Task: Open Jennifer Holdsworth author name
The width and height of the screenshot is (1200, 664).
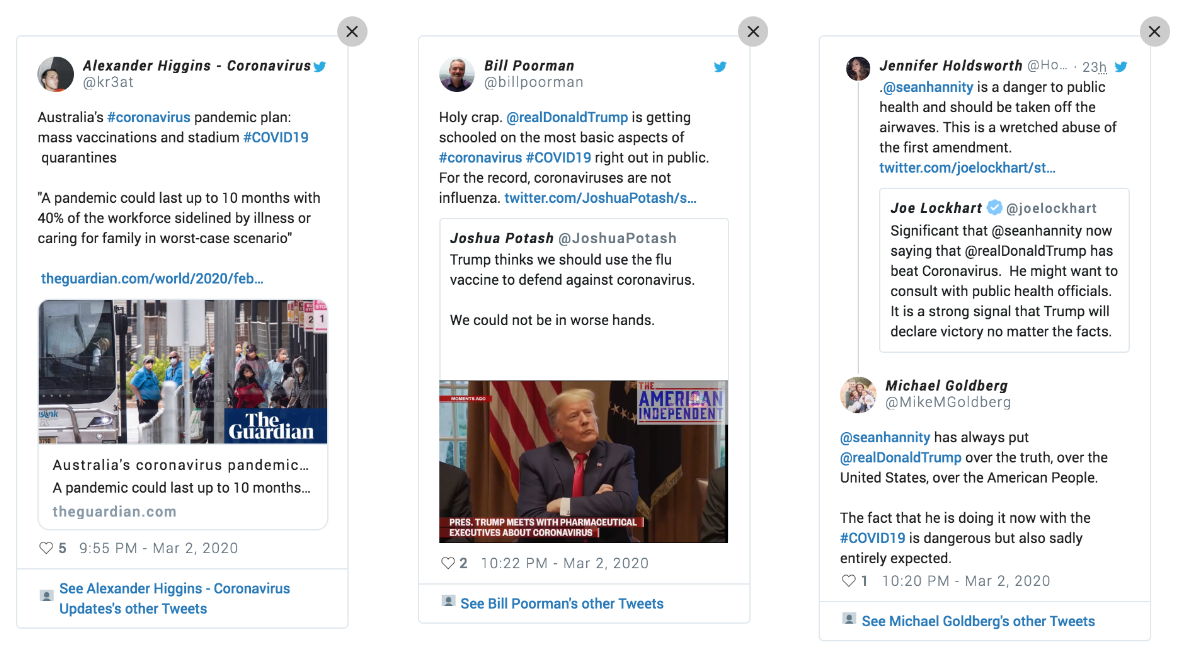Action: click(x=951, y=66)
